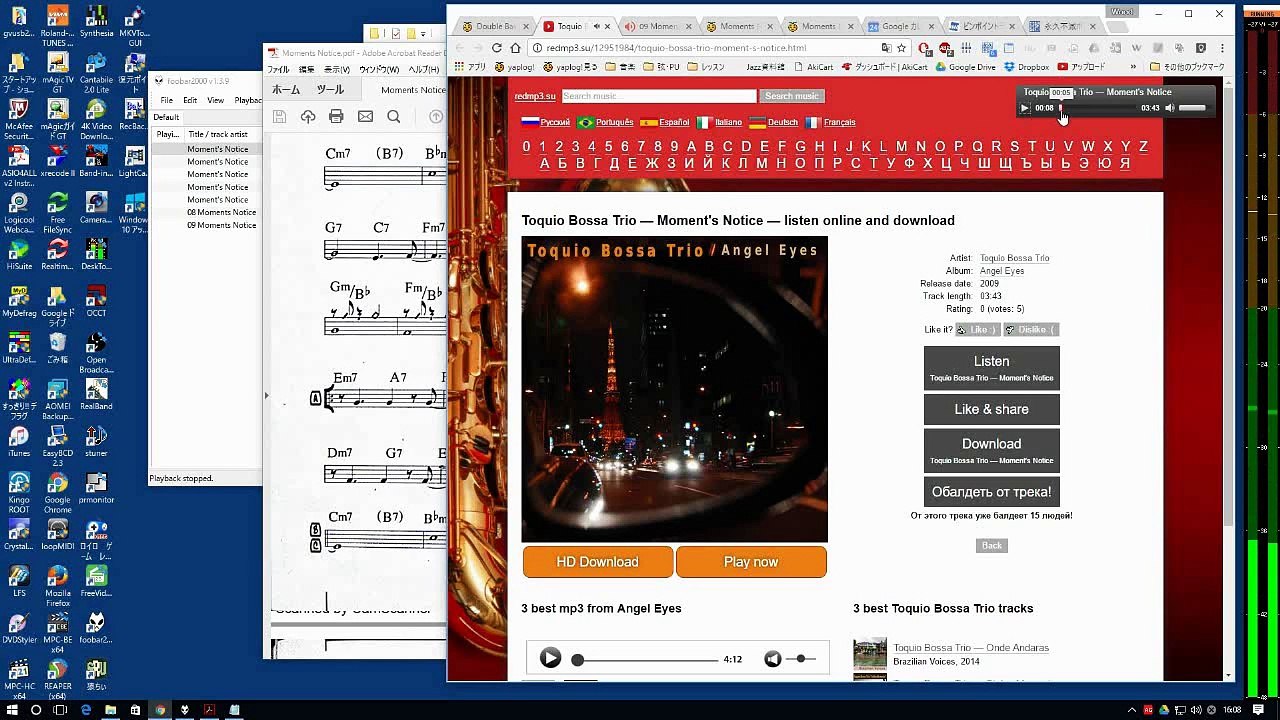This screenshot has width=1280, height=720.
Task: Click cloud upload icon in Acrobat Reader
Action: pyautogui.click(x=308, y=117)
